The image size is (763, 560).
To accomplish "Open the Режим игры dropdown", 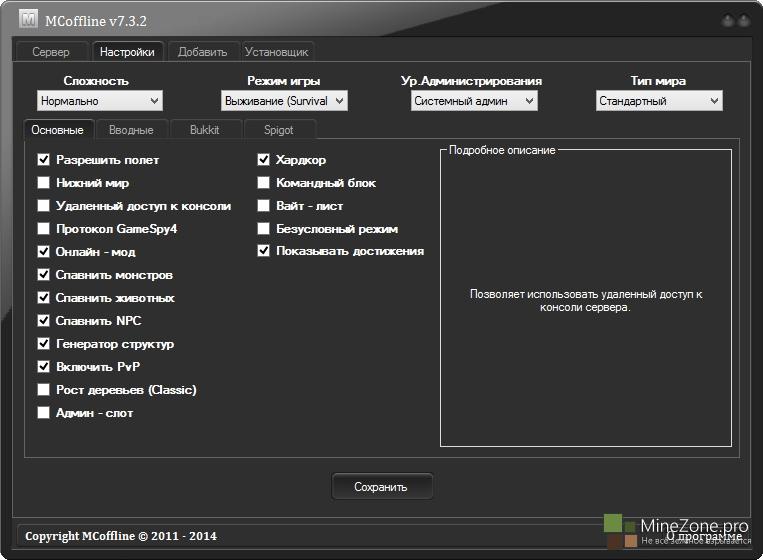I will [x=284, y=101].
